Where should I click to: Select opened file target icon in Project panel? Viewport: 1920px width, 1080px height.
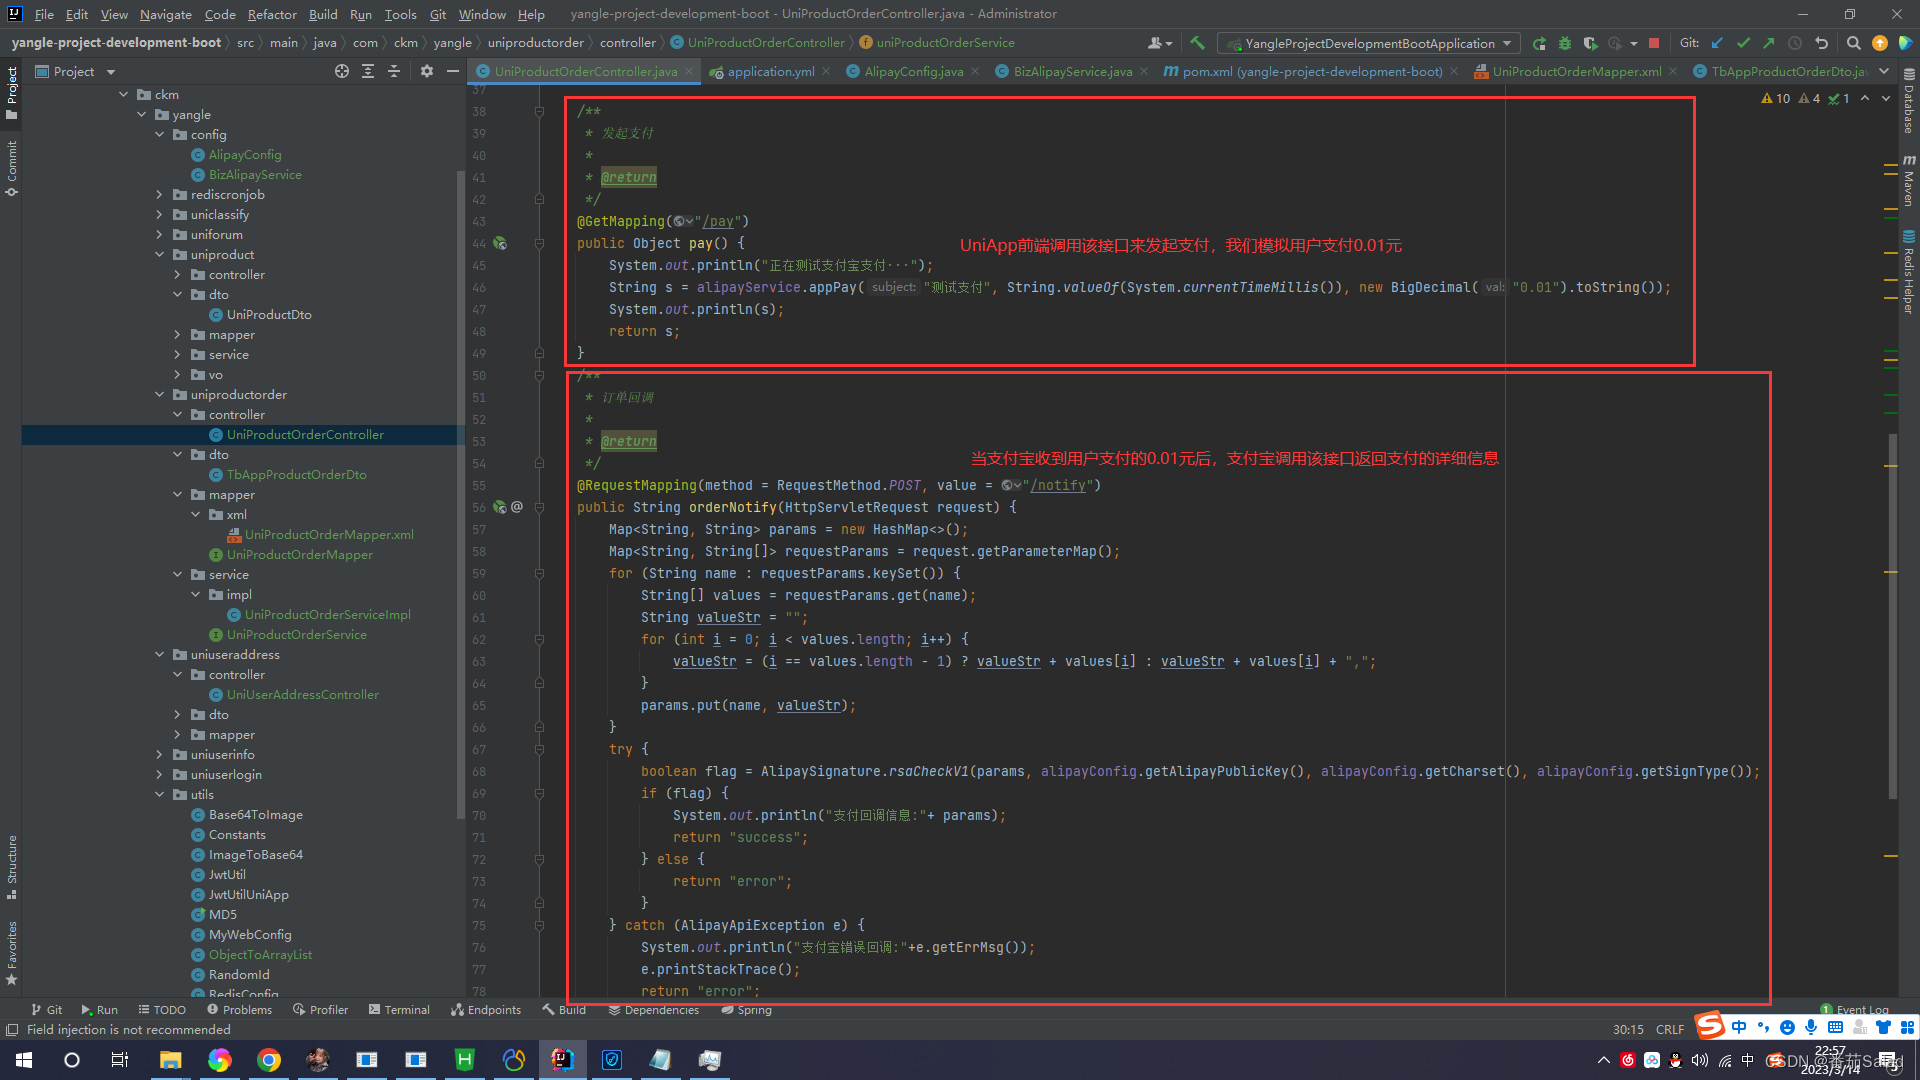[x=342, y=71]
